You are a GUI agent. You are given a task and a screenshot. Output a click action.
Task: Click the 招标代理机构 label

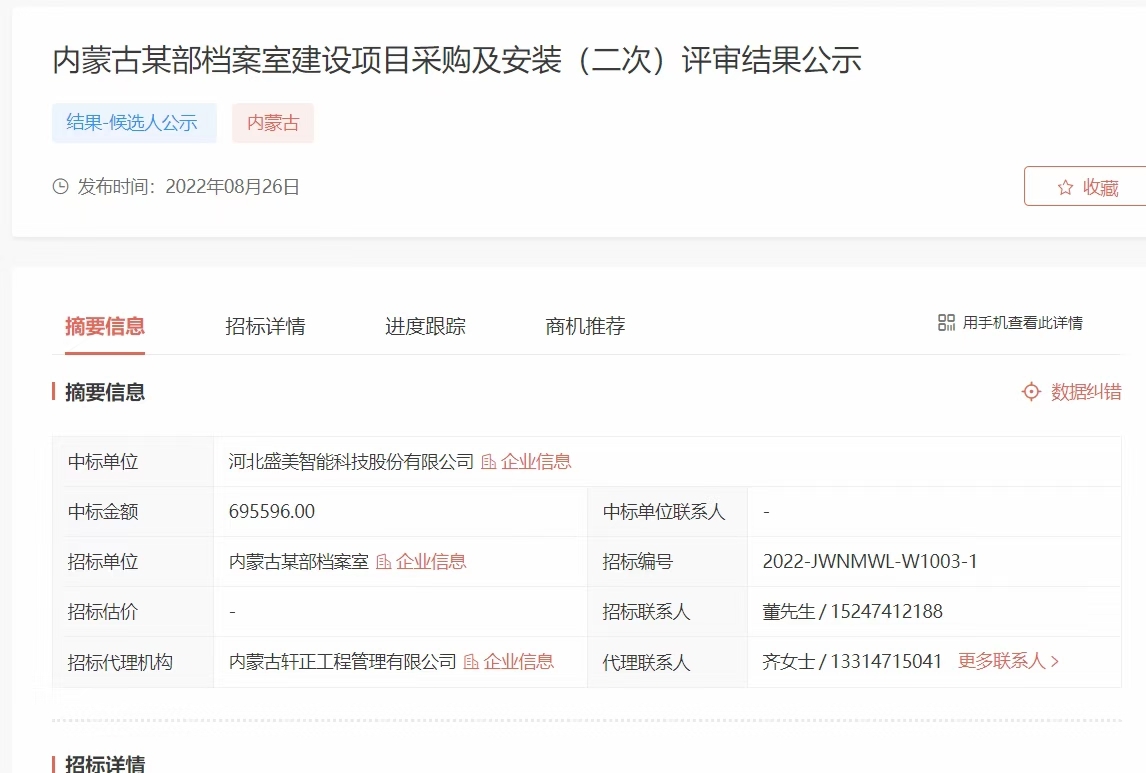[x=121, y=662]
